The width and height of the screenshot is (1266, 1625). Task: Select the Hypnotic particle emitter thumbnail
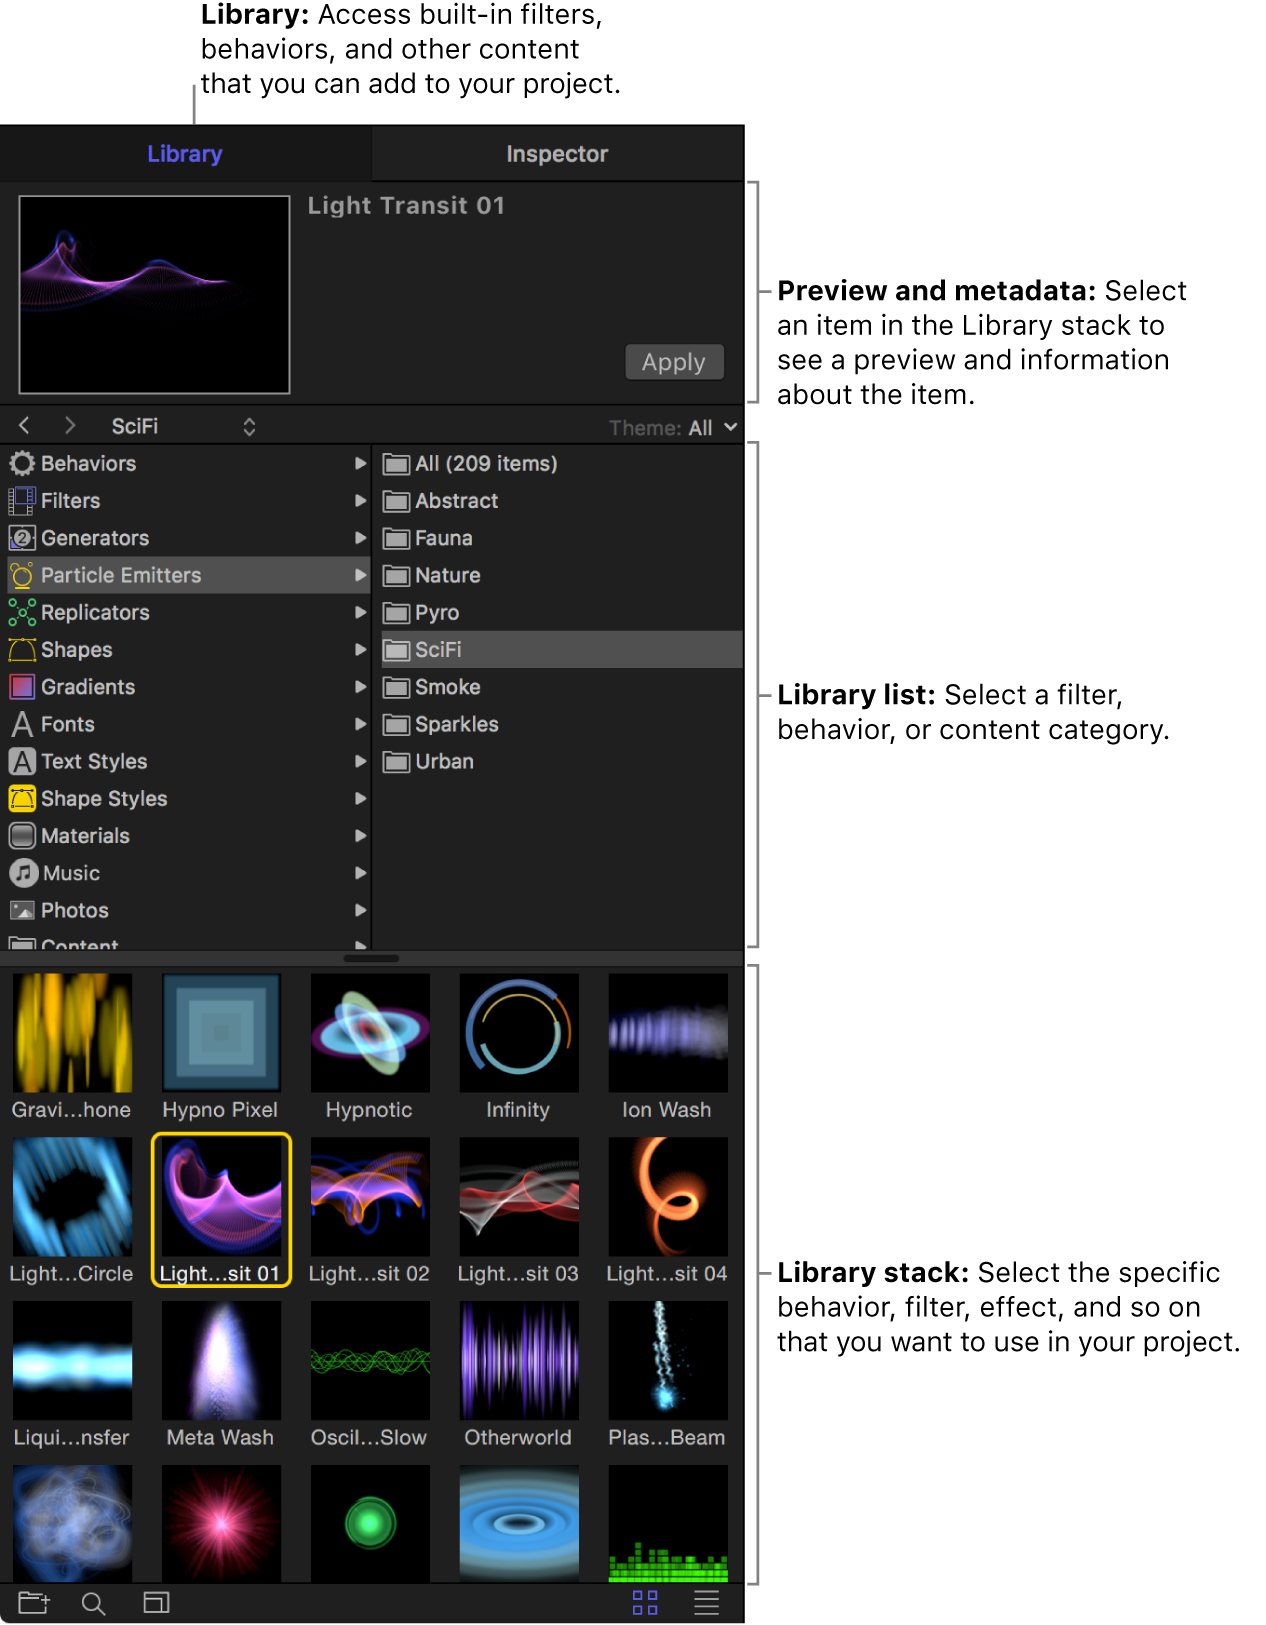[370, 1033]
